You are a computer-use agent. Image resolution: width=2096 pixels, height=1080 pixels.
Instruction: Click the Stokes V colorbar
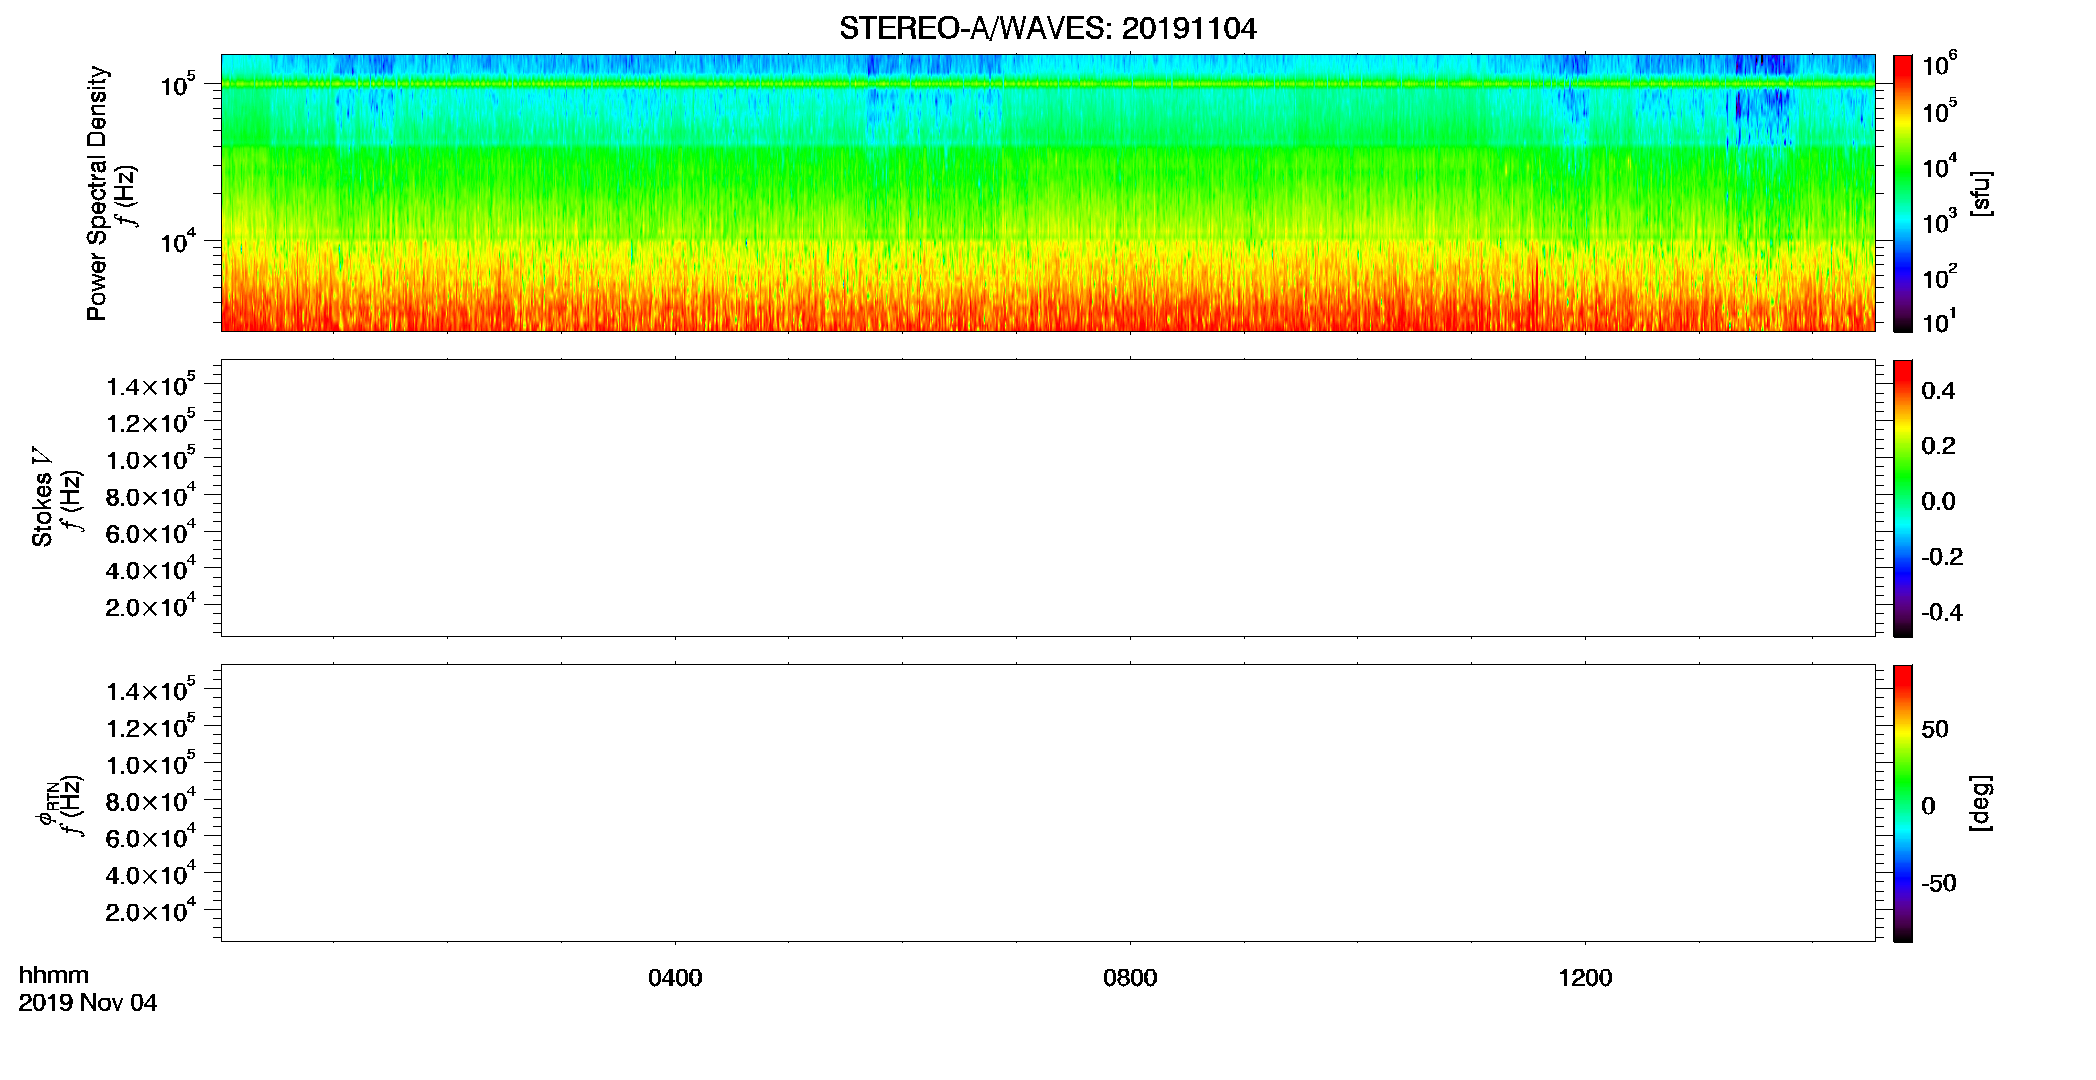[x=1903, y=498]
